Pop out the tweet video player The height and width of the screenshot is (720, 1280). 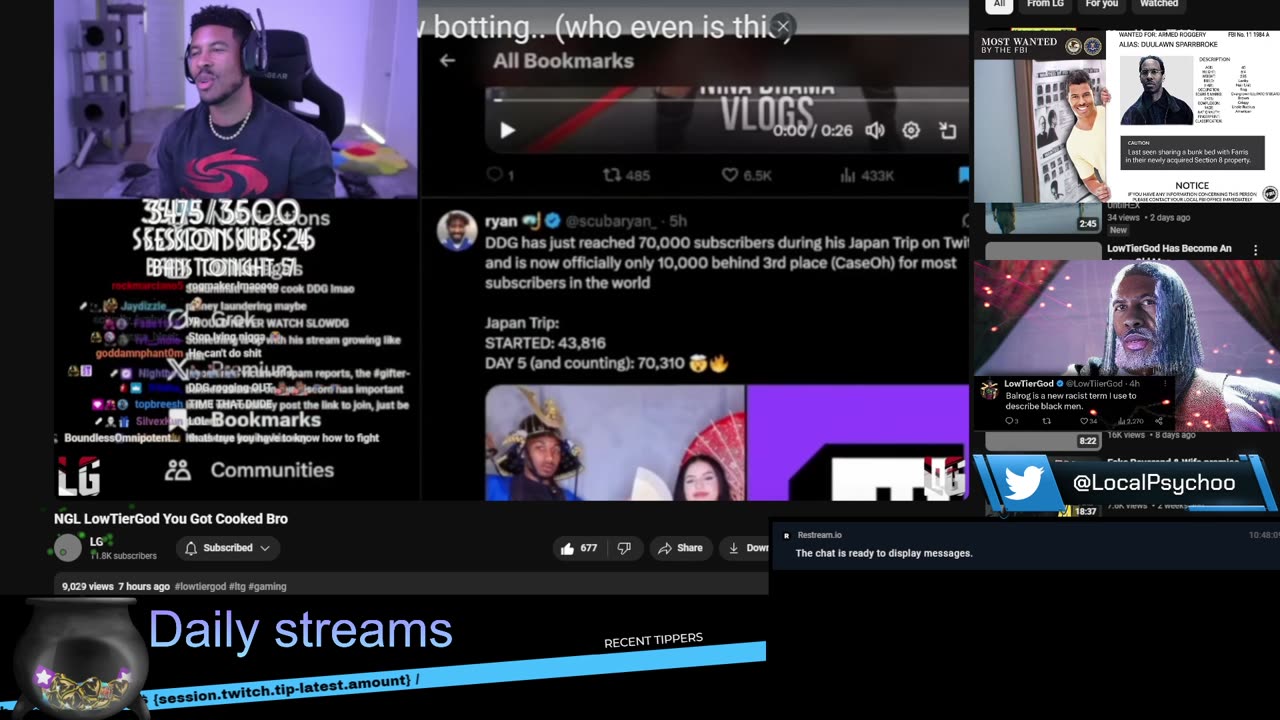947,131
